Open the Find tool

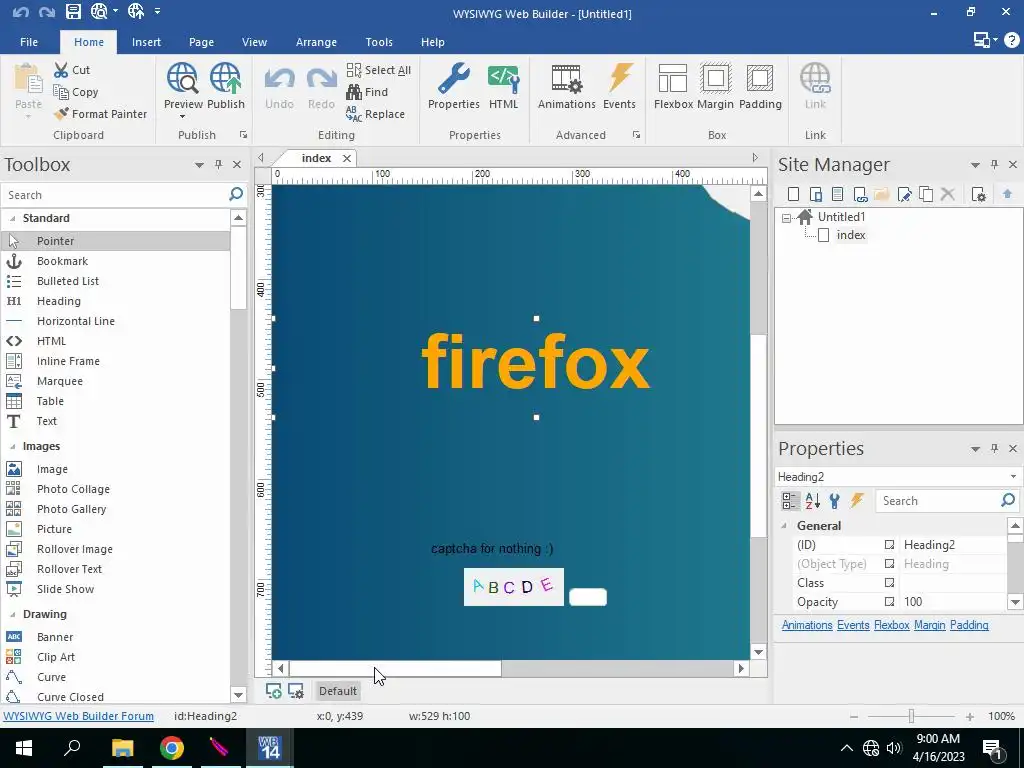click(367, 92)
